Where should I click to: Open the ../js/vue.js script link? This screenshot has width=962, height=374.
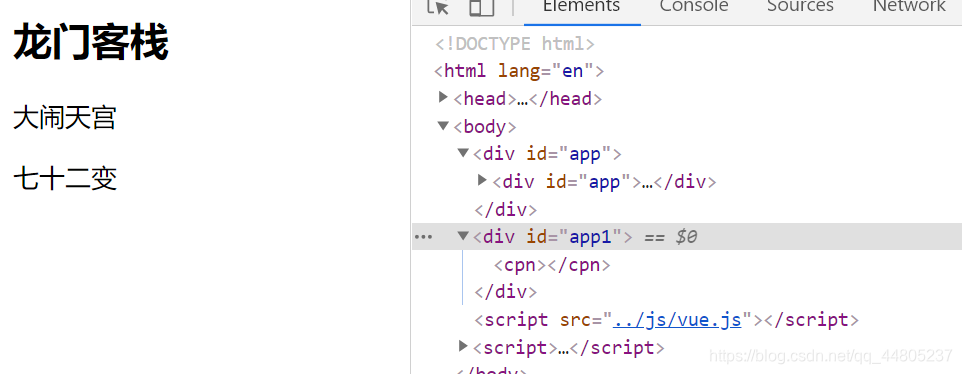click(x=677, y=319)
